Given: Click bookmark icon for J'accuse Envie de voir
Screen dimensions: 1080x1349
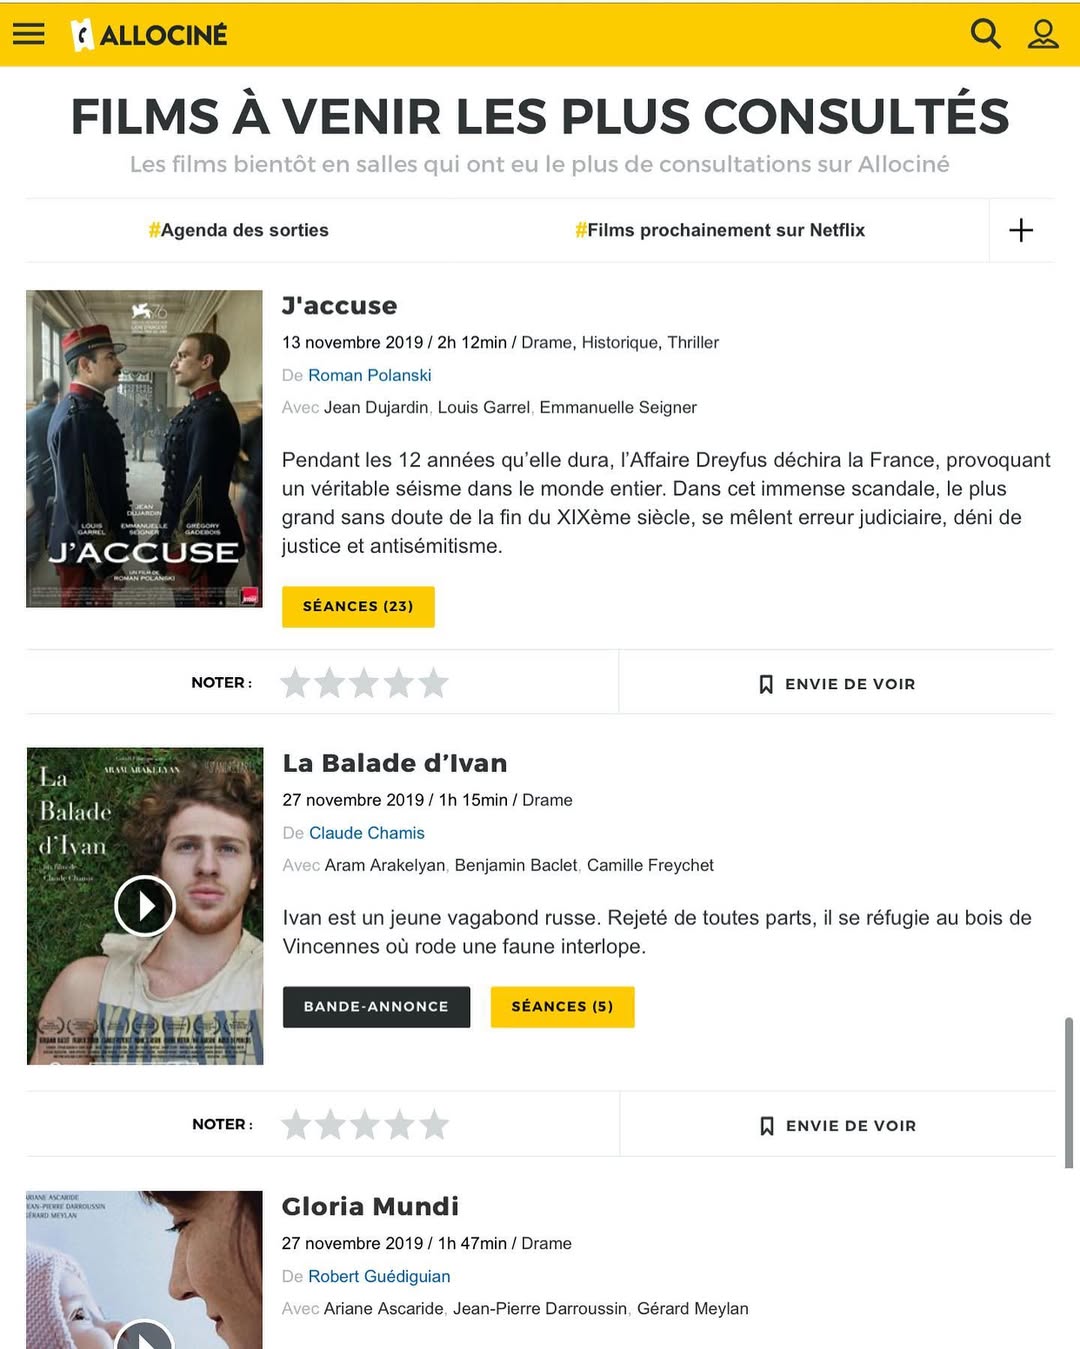Looking at the screenshot, I should pyautogui.click(x=766, y=684).
